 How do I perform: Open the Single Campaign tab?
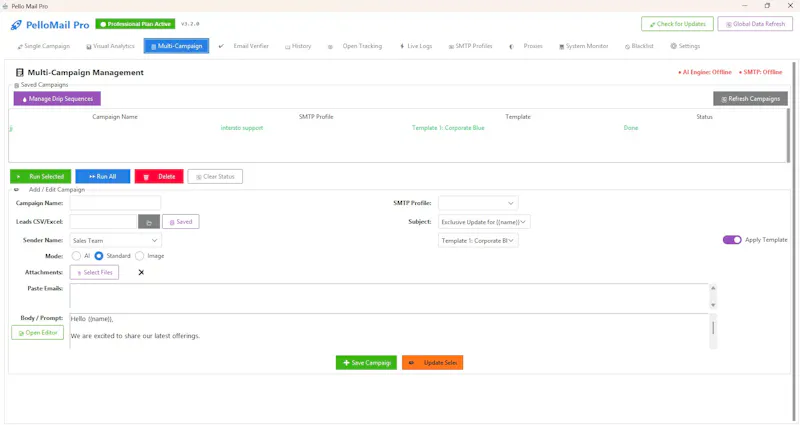click(x=43, y=46)
